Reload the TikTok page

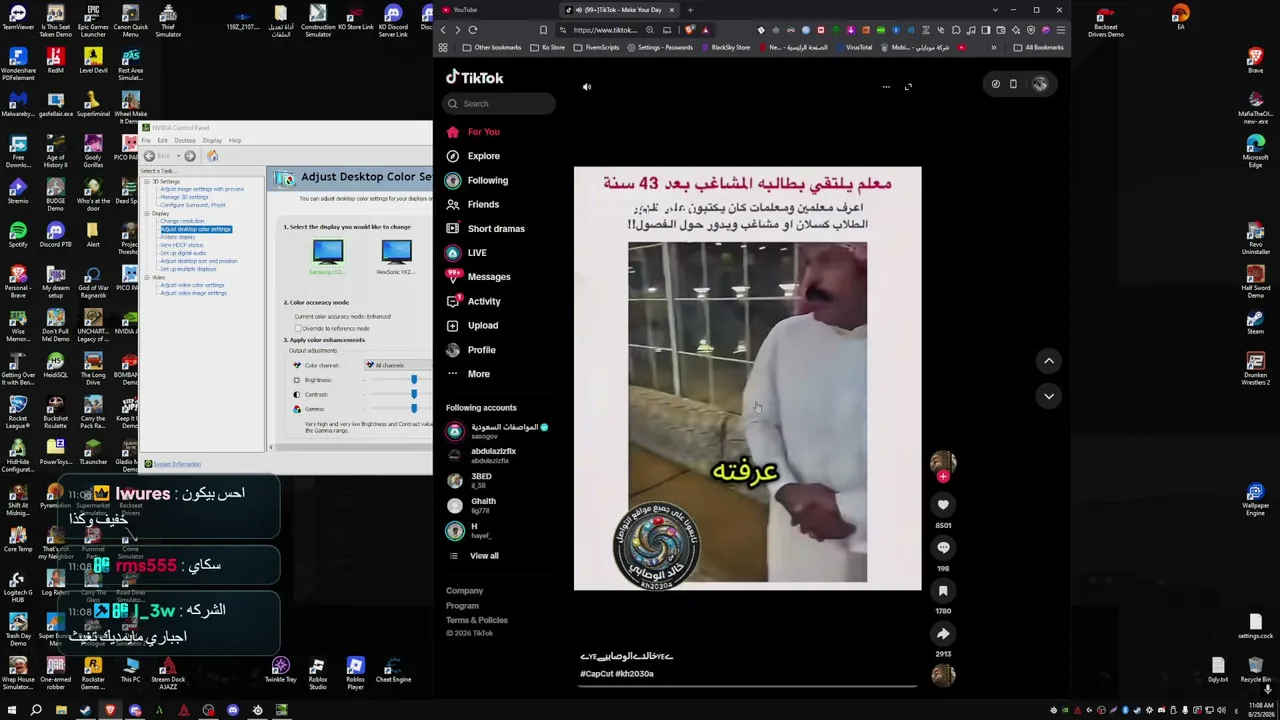473,30
